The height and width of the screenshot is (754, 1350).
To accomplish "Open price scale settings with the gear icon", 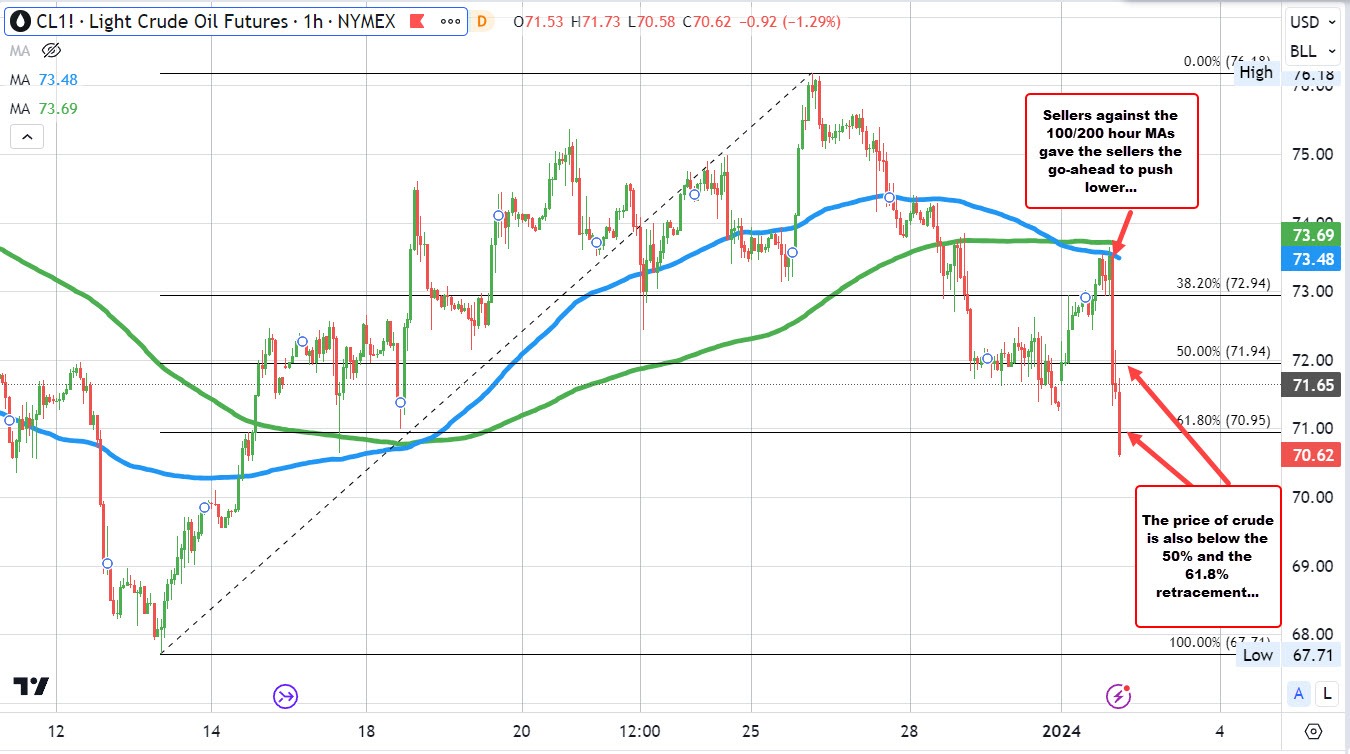I will click(x=1312, y=731).
